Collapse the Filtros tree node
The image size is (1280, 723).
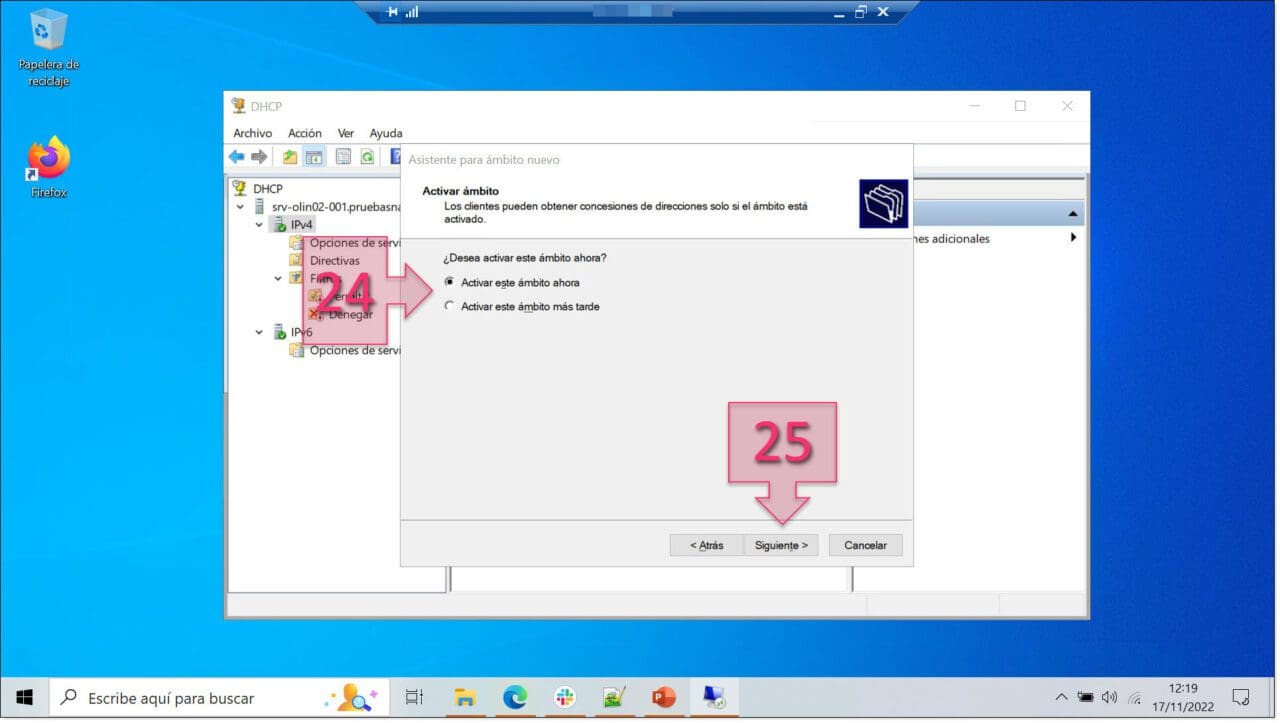pos(278,279)
